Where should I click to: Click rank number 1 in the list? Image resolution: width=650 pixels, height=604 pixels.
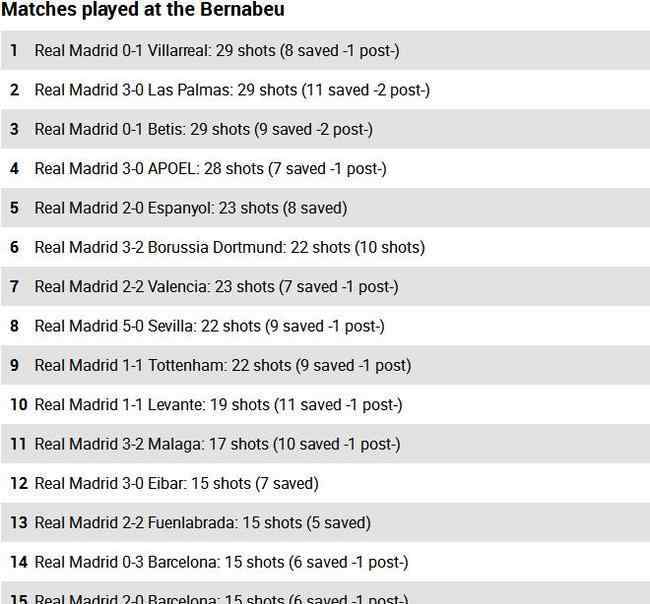[14, 50]
